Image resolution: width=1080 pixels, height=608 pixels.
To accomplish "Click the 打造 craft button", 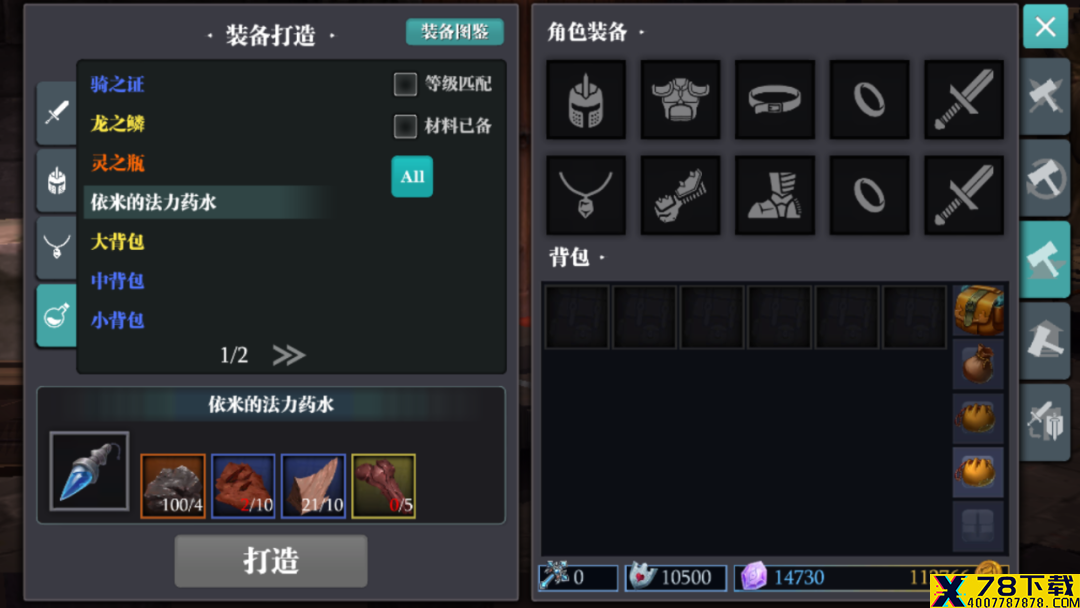I will [x=271, y=561].
